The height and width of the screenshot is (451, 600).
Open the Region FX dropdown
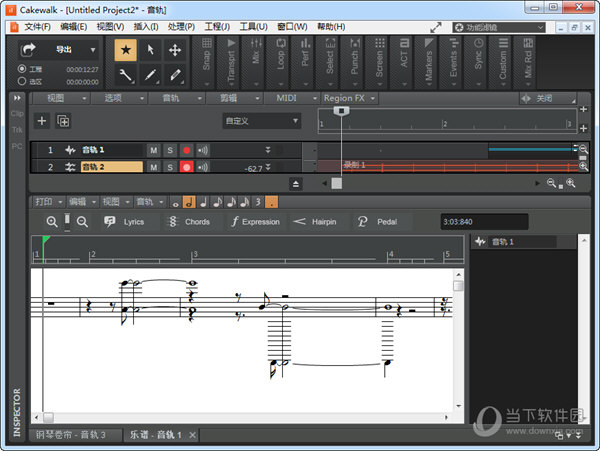[350, 98]
